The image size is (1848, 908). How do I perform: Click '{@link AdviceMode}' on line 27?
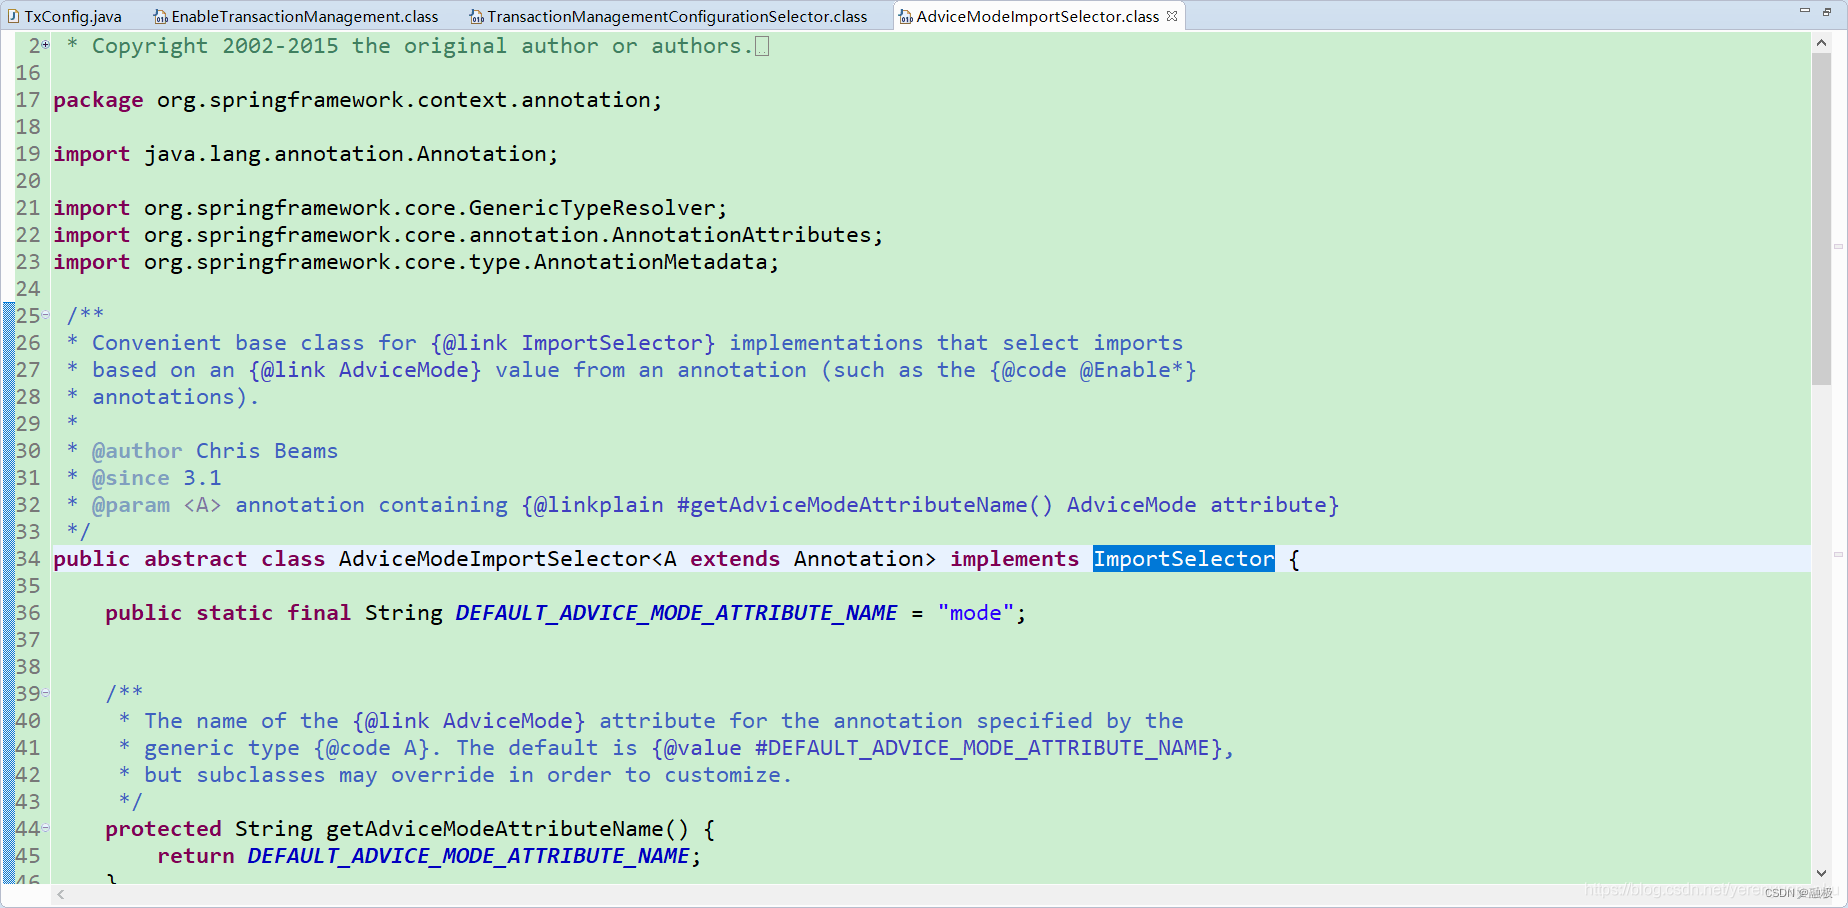click(x=365, y=370)
